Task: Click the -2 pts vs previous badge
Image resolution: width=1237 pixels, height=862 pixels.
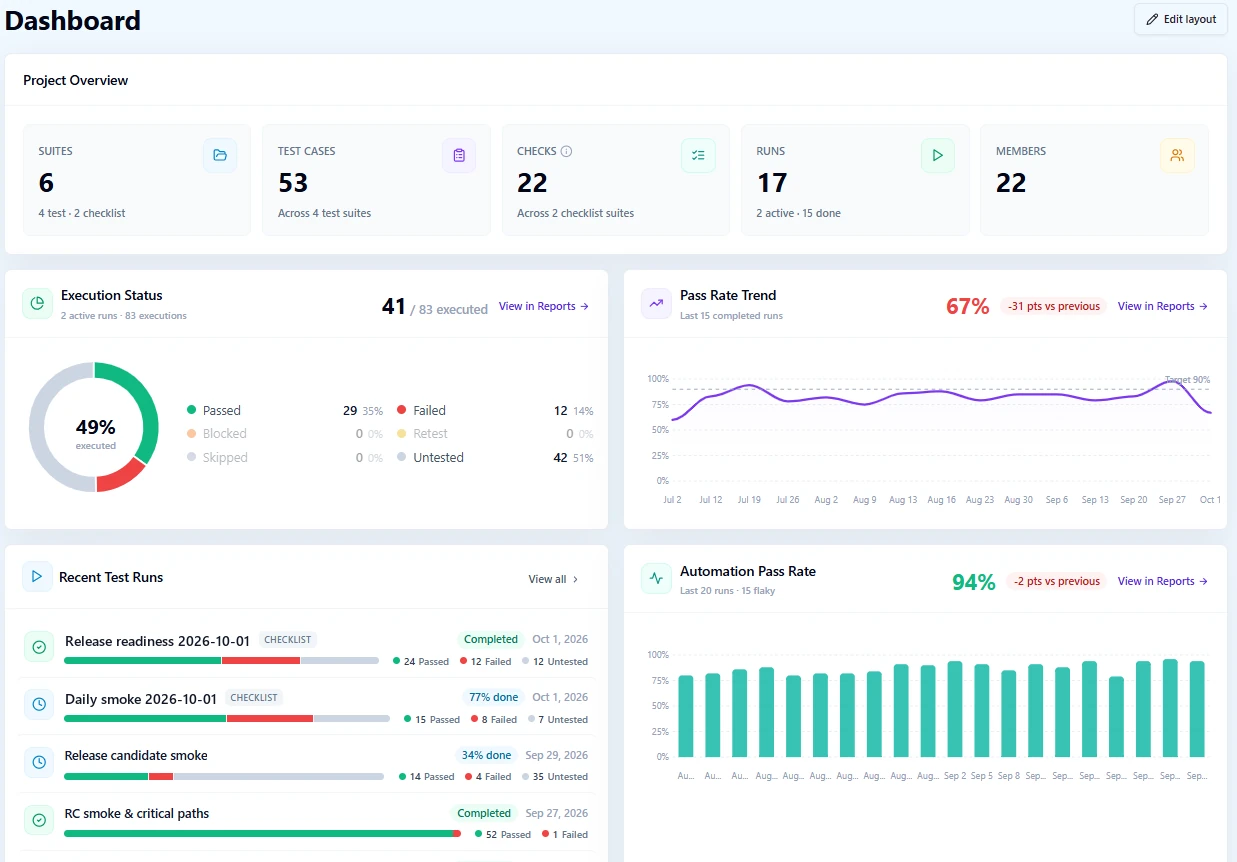Action: pyautogui.click(x=1056, y=581)
